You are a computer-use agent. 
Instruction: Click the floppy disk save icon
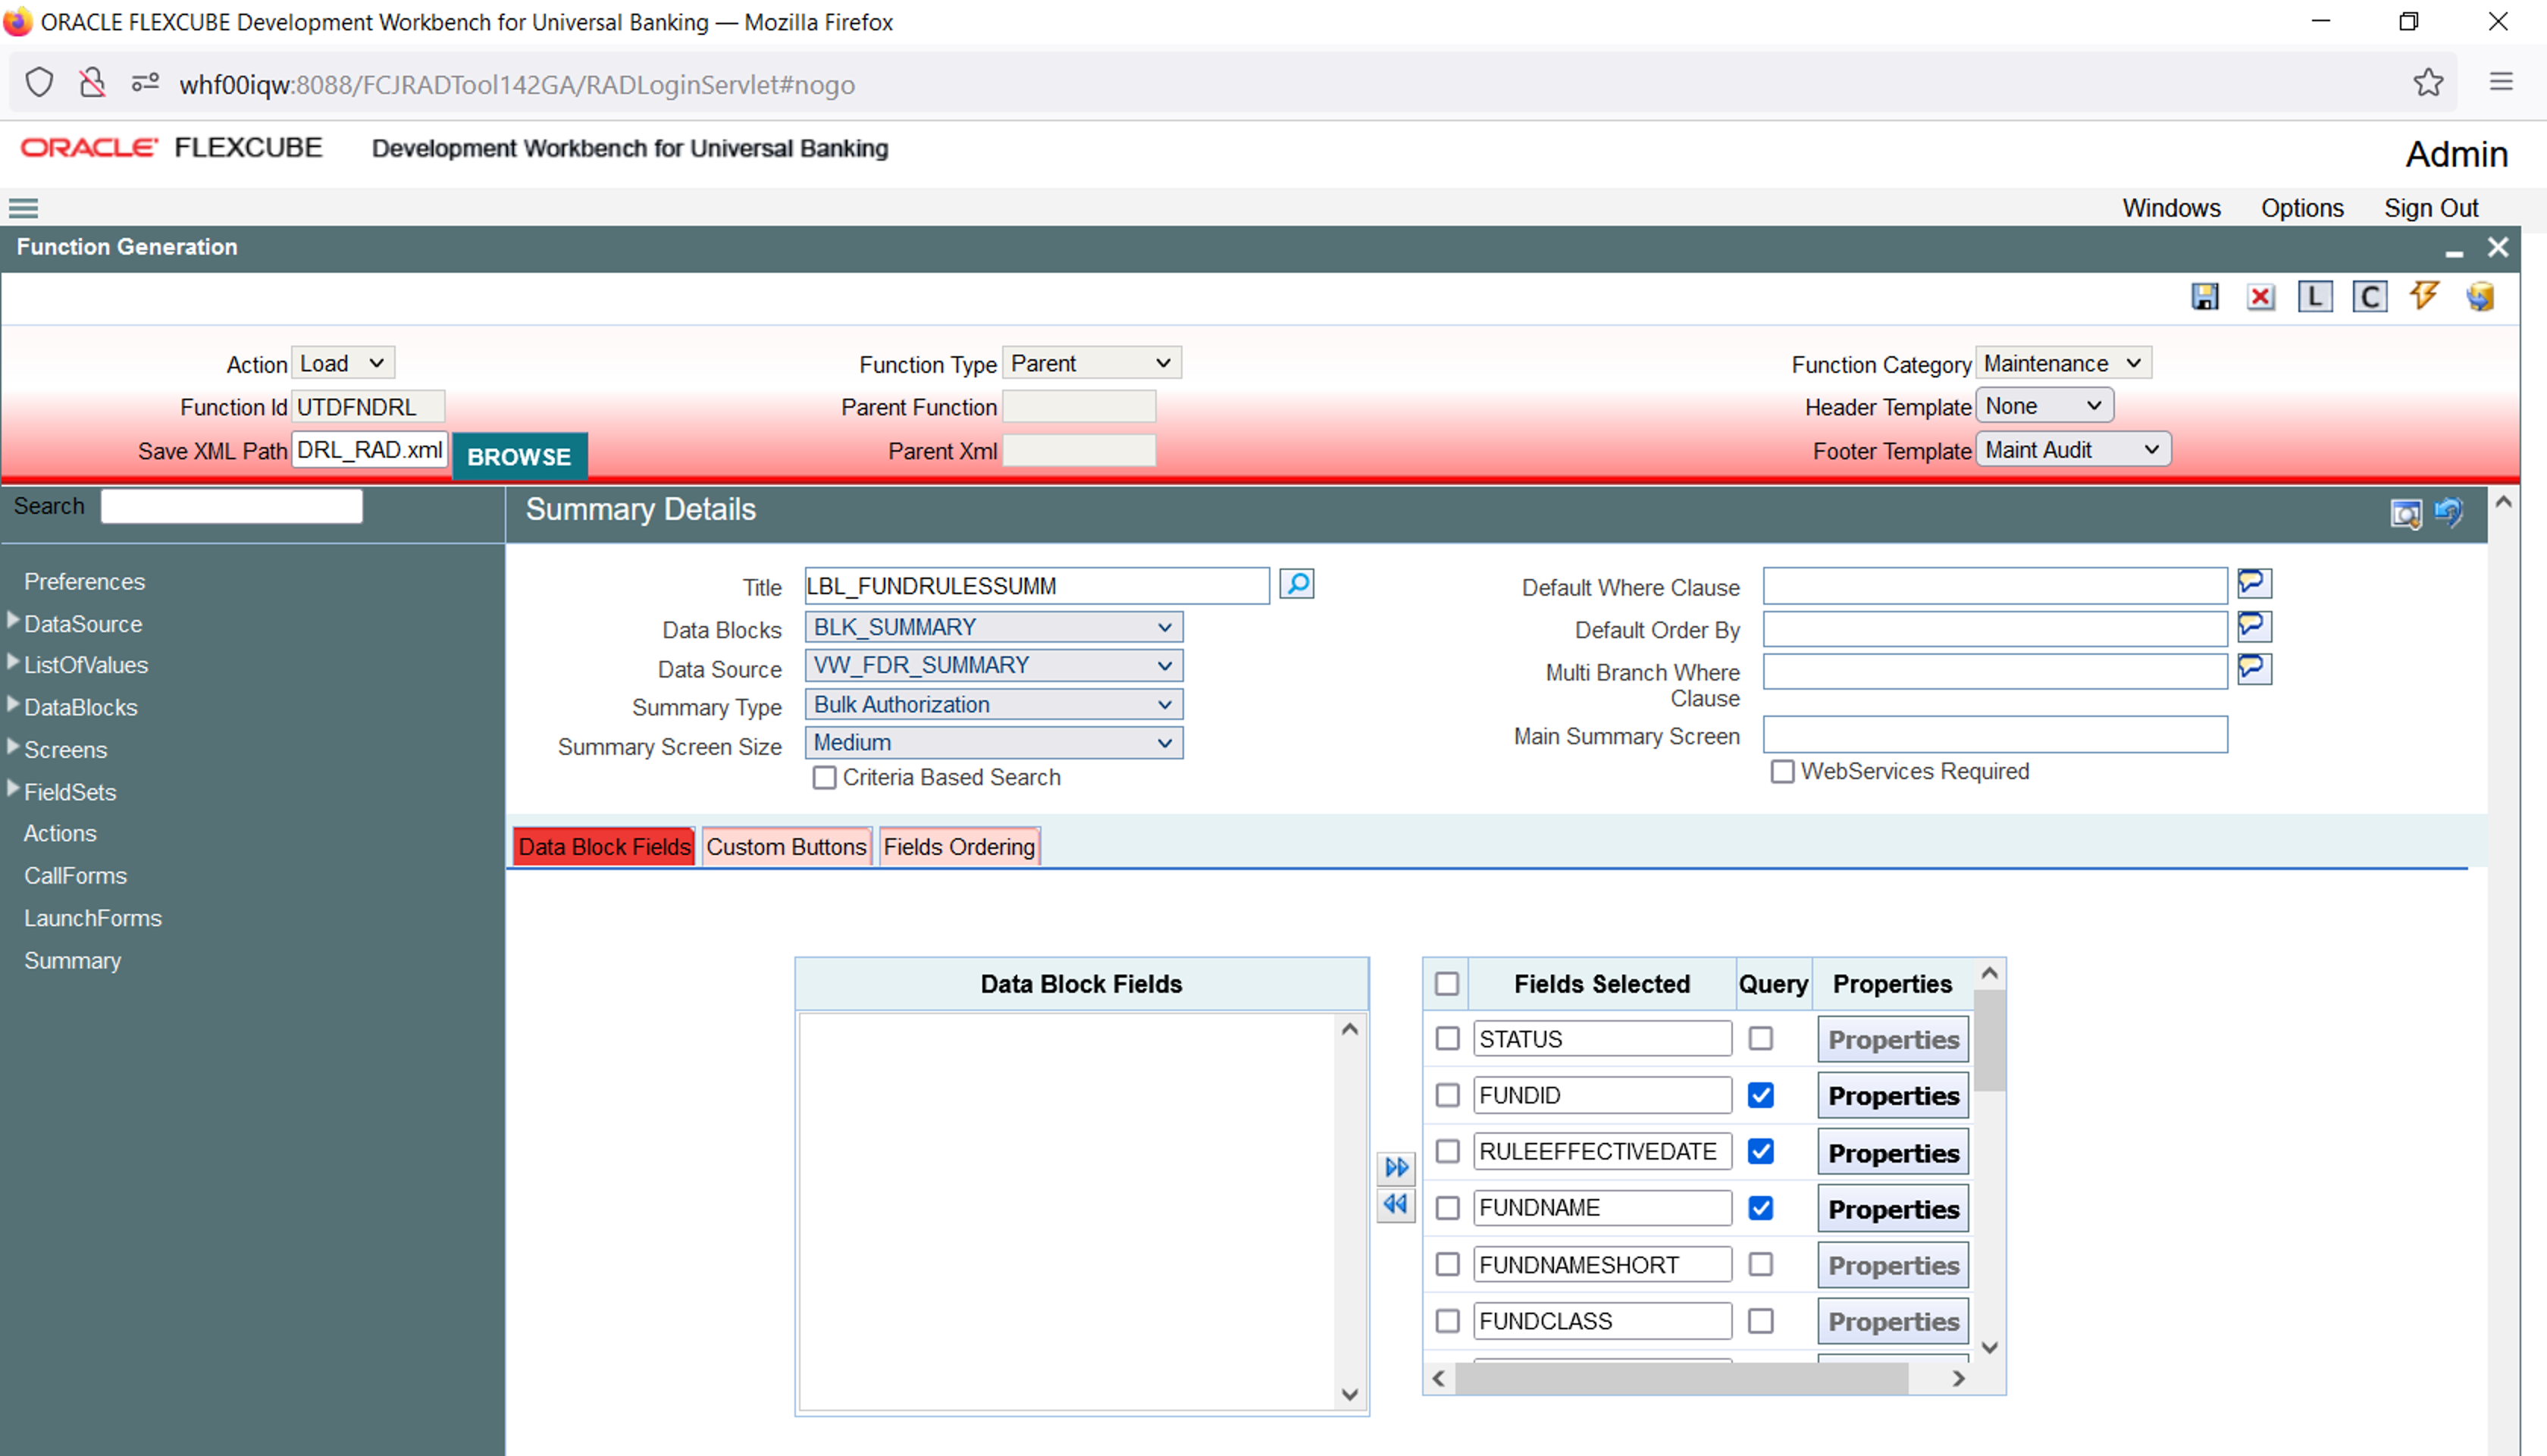coord(2204,297)
